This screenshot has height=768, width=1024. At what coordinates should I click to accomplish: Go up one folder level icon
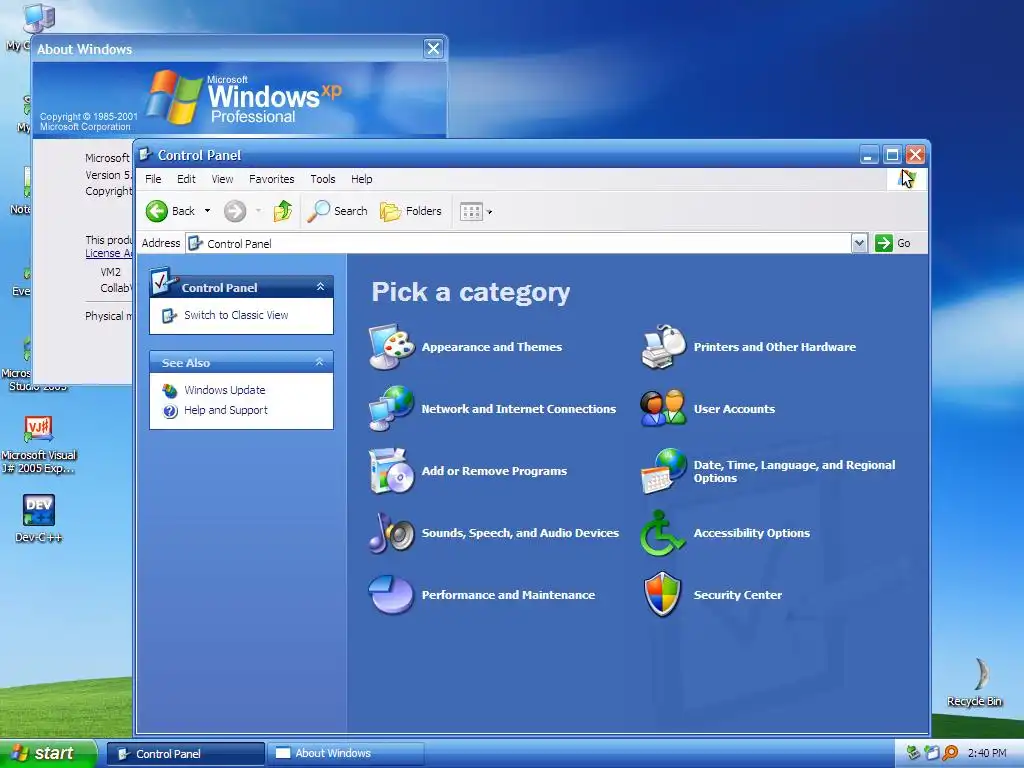pyautogui.click(x=283, y=211)
